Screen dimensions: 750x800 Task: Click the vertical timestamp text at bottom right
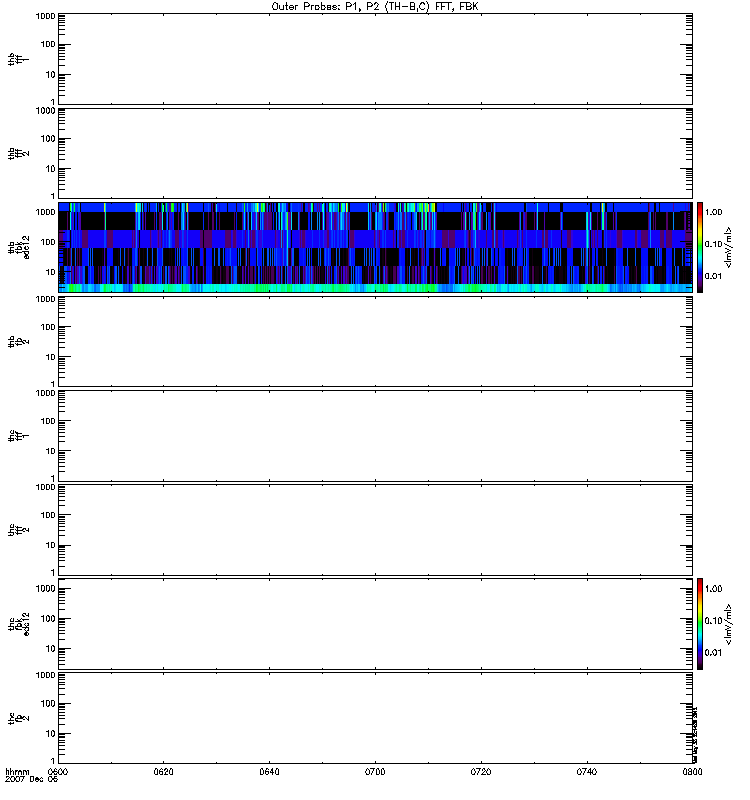click(695, 734)
